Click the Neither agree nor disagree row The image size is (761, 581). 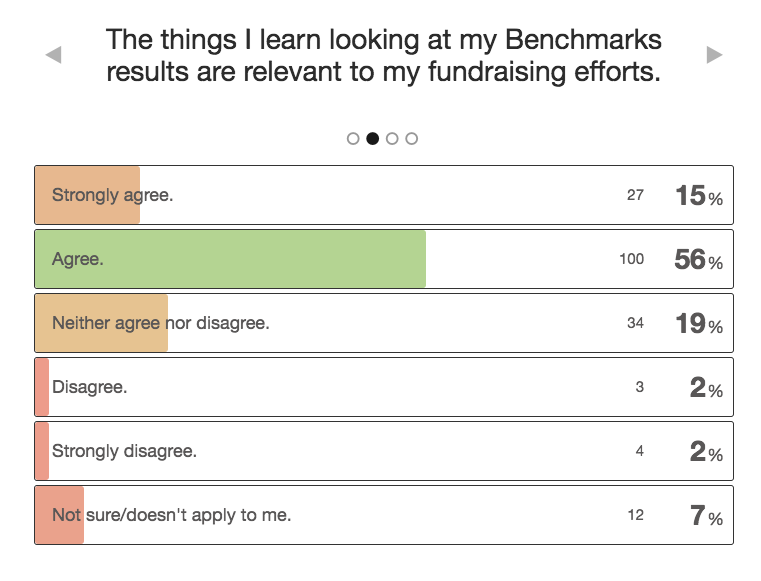(x=384, y=323)
